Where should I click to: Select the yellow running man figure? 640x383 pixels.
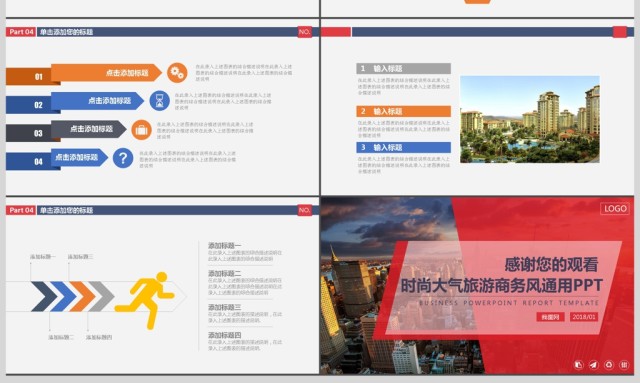pos(145,300)
